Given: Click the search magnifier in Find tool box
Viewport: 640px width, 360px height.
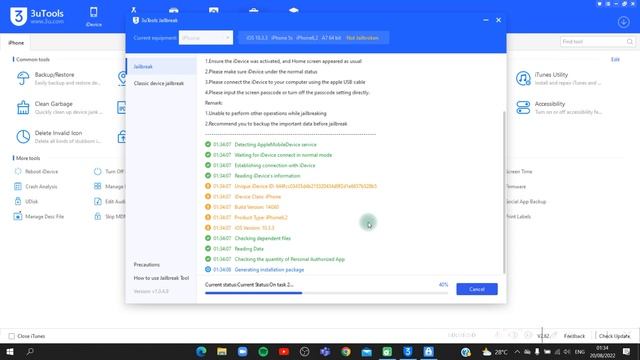Looking at the screenshot, I should tap(629, 42).
